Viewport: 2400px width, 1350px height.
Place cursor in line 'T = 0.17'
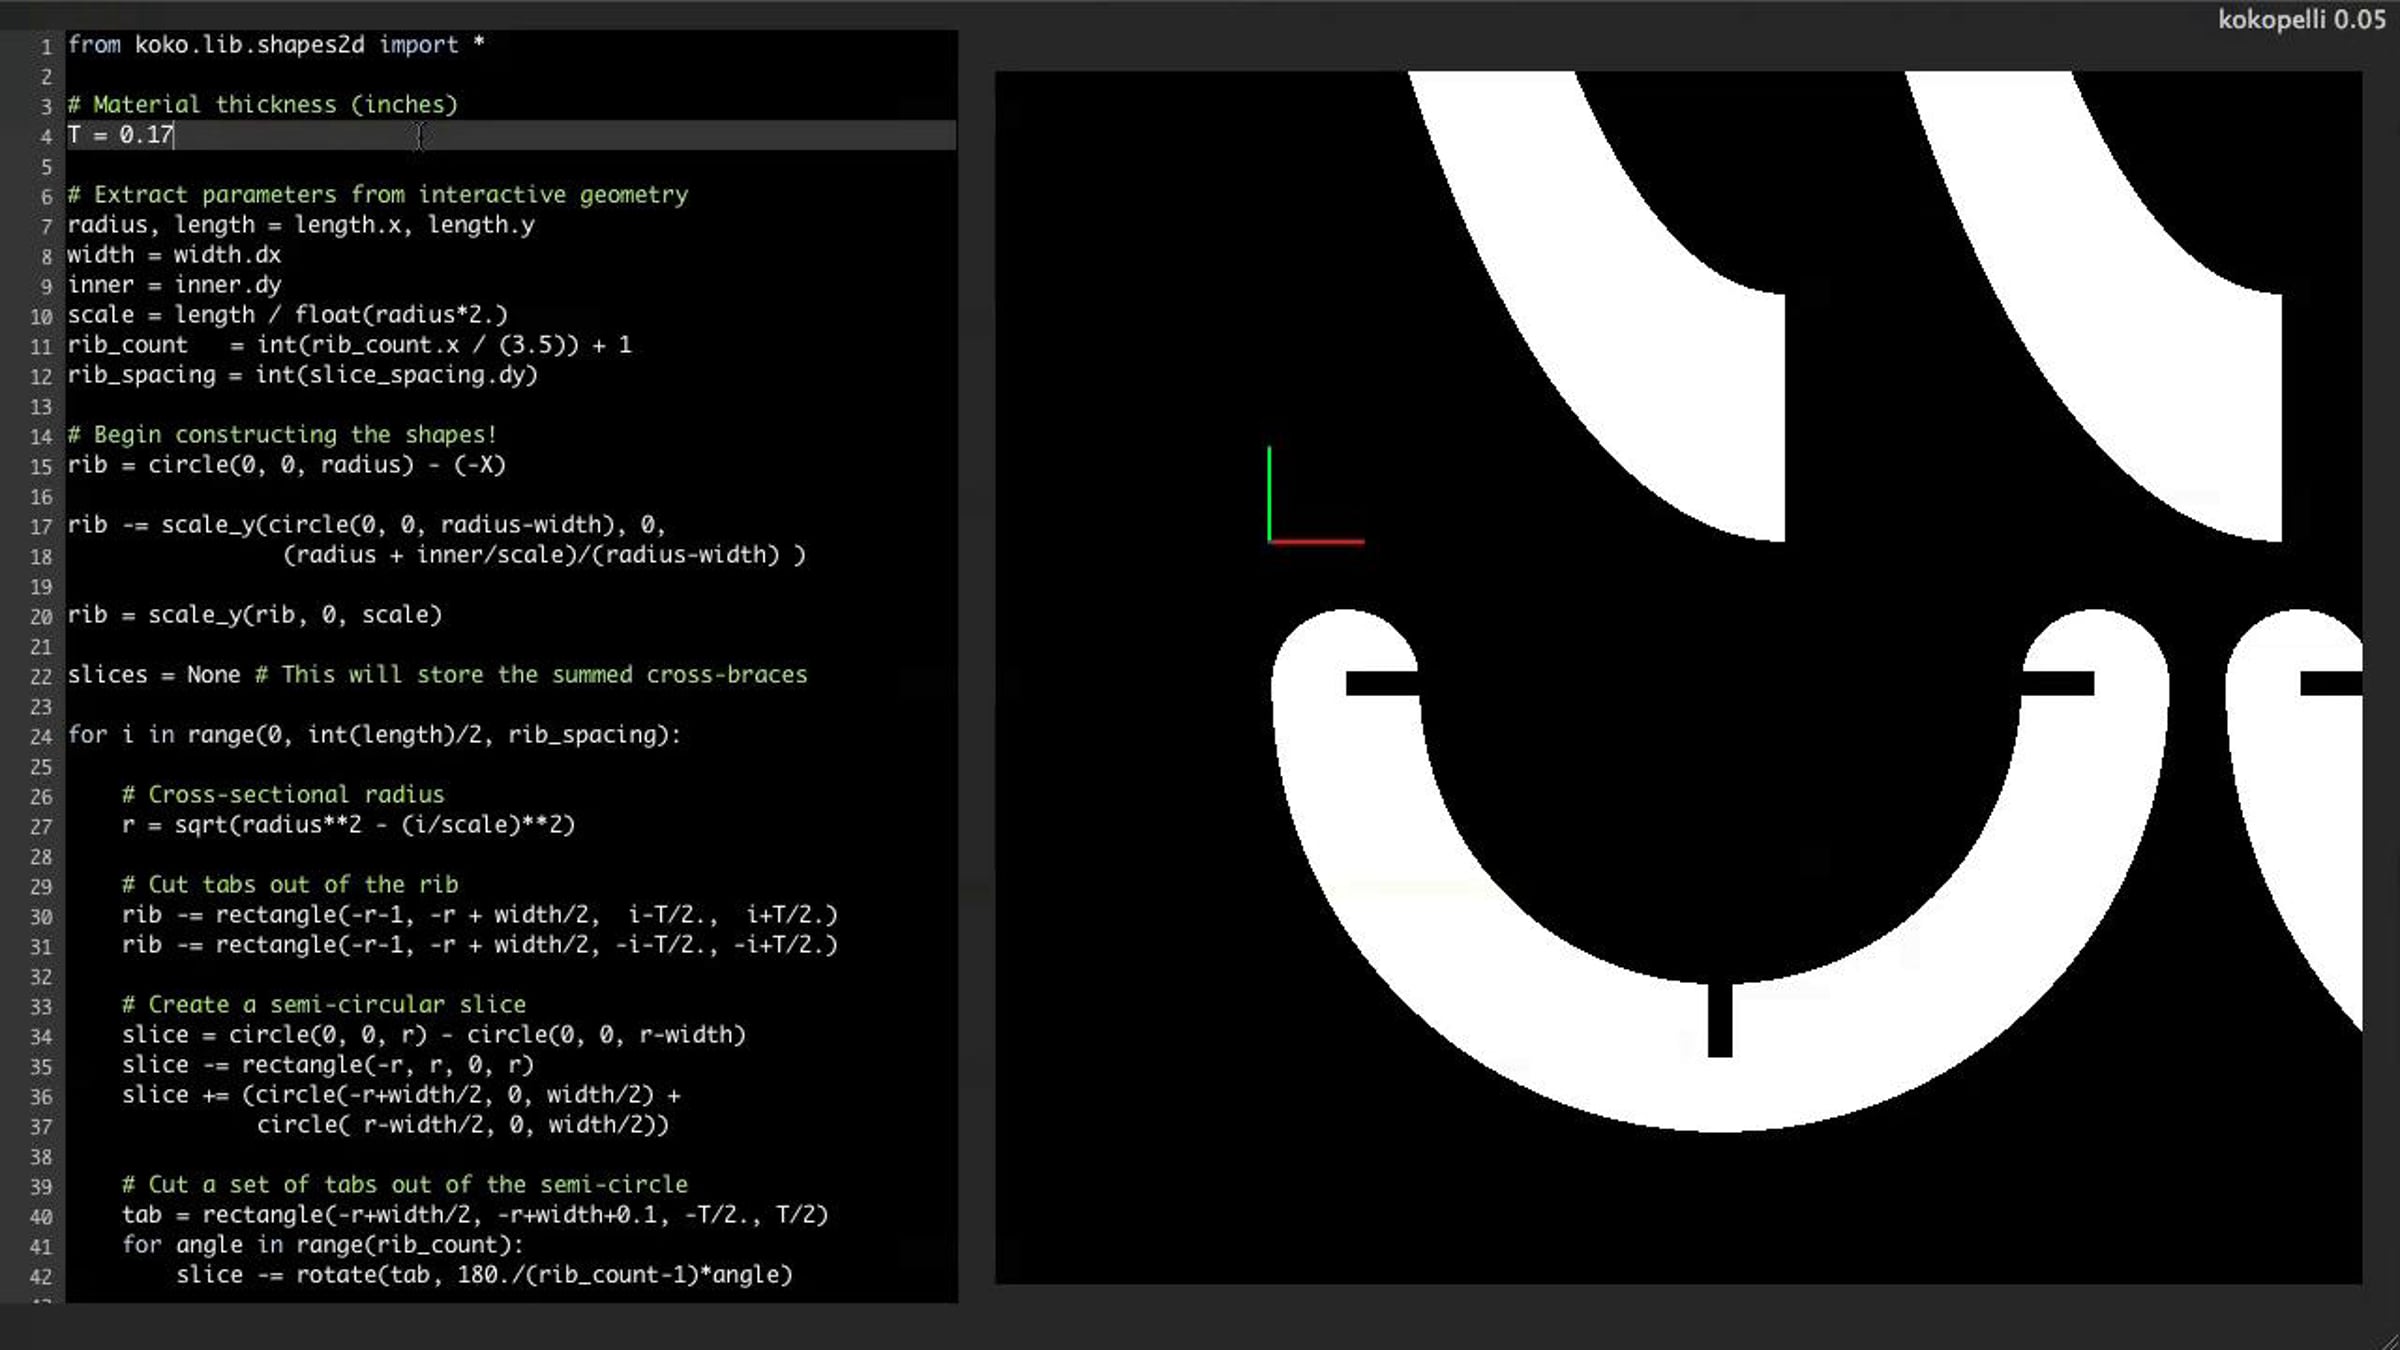(x=120, y=135)
